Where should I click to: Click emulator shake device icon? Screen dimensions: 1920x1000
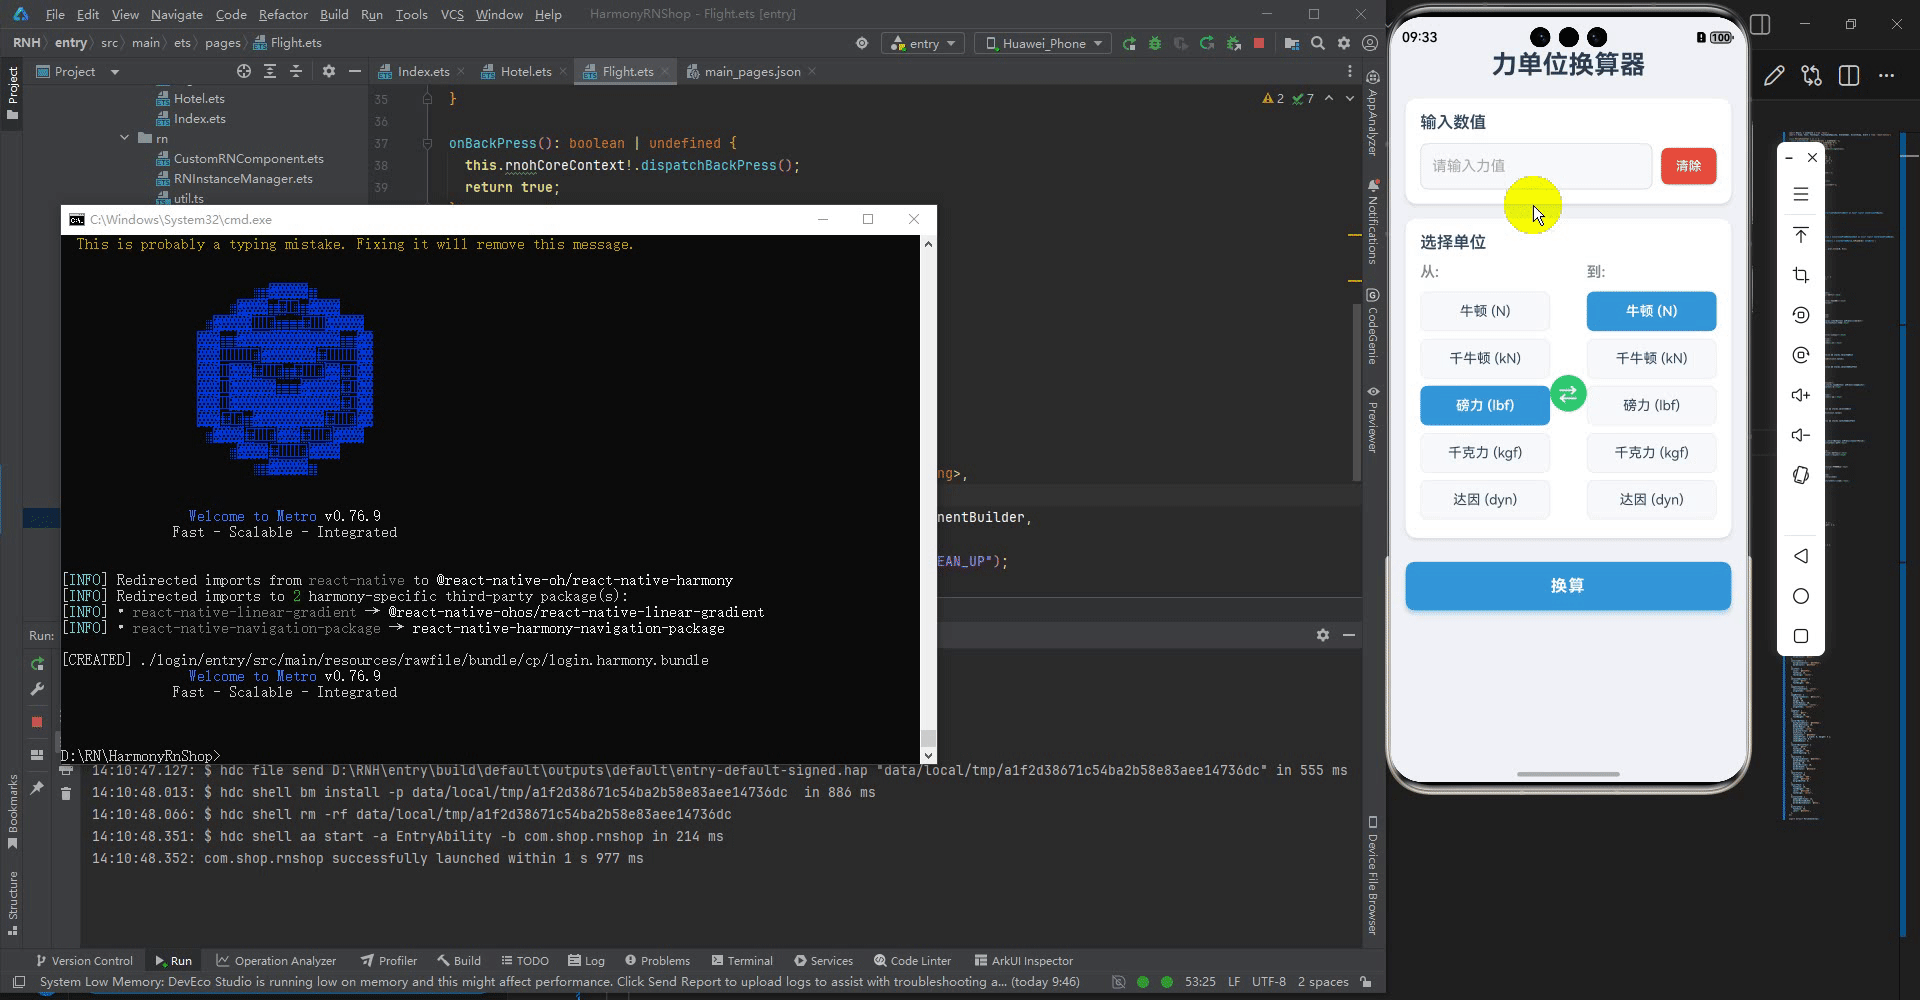(1801, 475)
